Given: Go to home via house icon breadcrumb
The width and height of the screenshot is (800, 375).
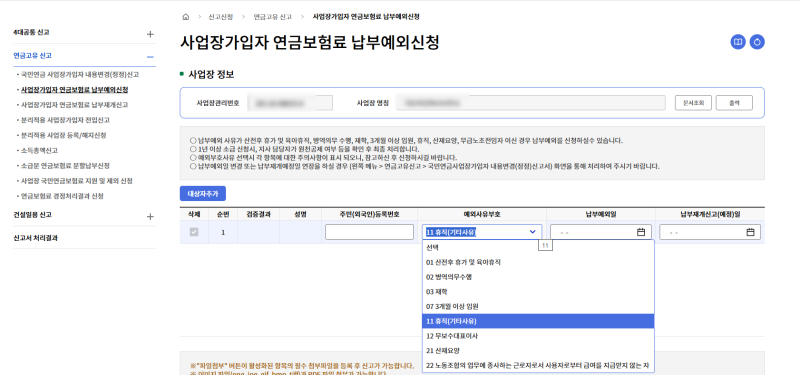Looking at the screenshot, I should point(185,17).
